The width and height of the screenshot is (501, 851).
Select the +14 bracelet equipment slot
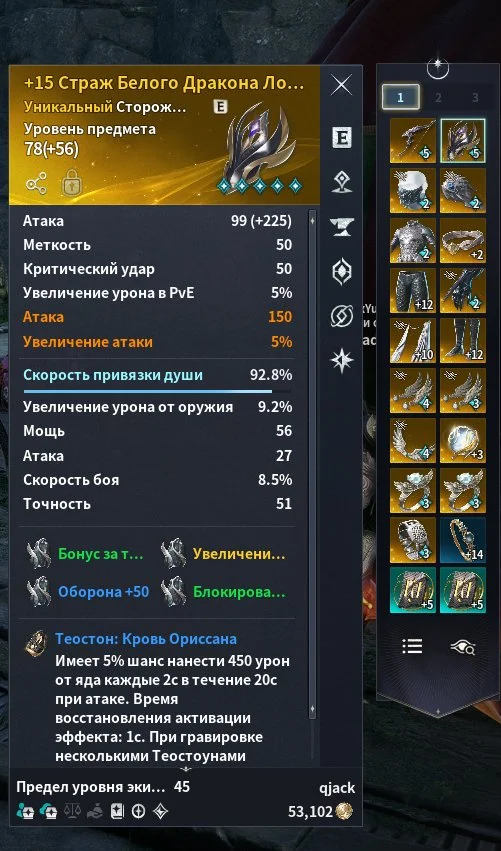click(463, 541)
